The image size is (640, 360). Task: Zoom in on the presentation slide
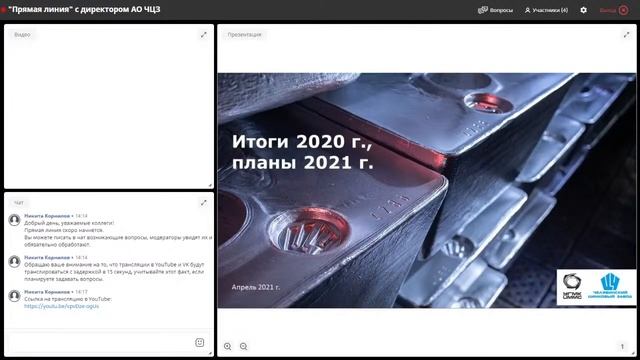228,346
